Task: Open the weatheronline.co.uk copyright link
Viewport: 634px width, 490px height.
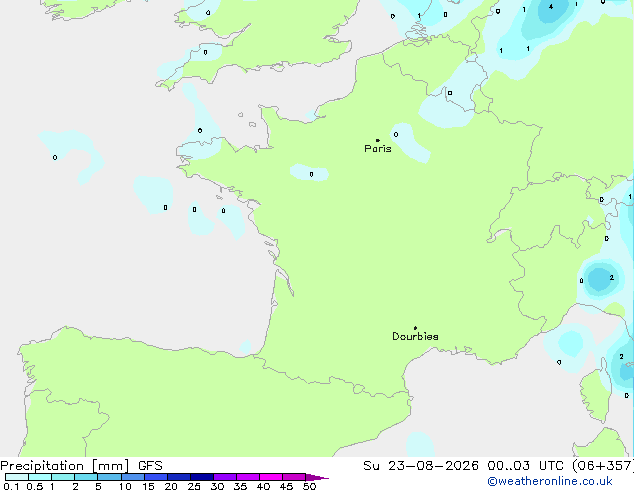Action: 550,481
